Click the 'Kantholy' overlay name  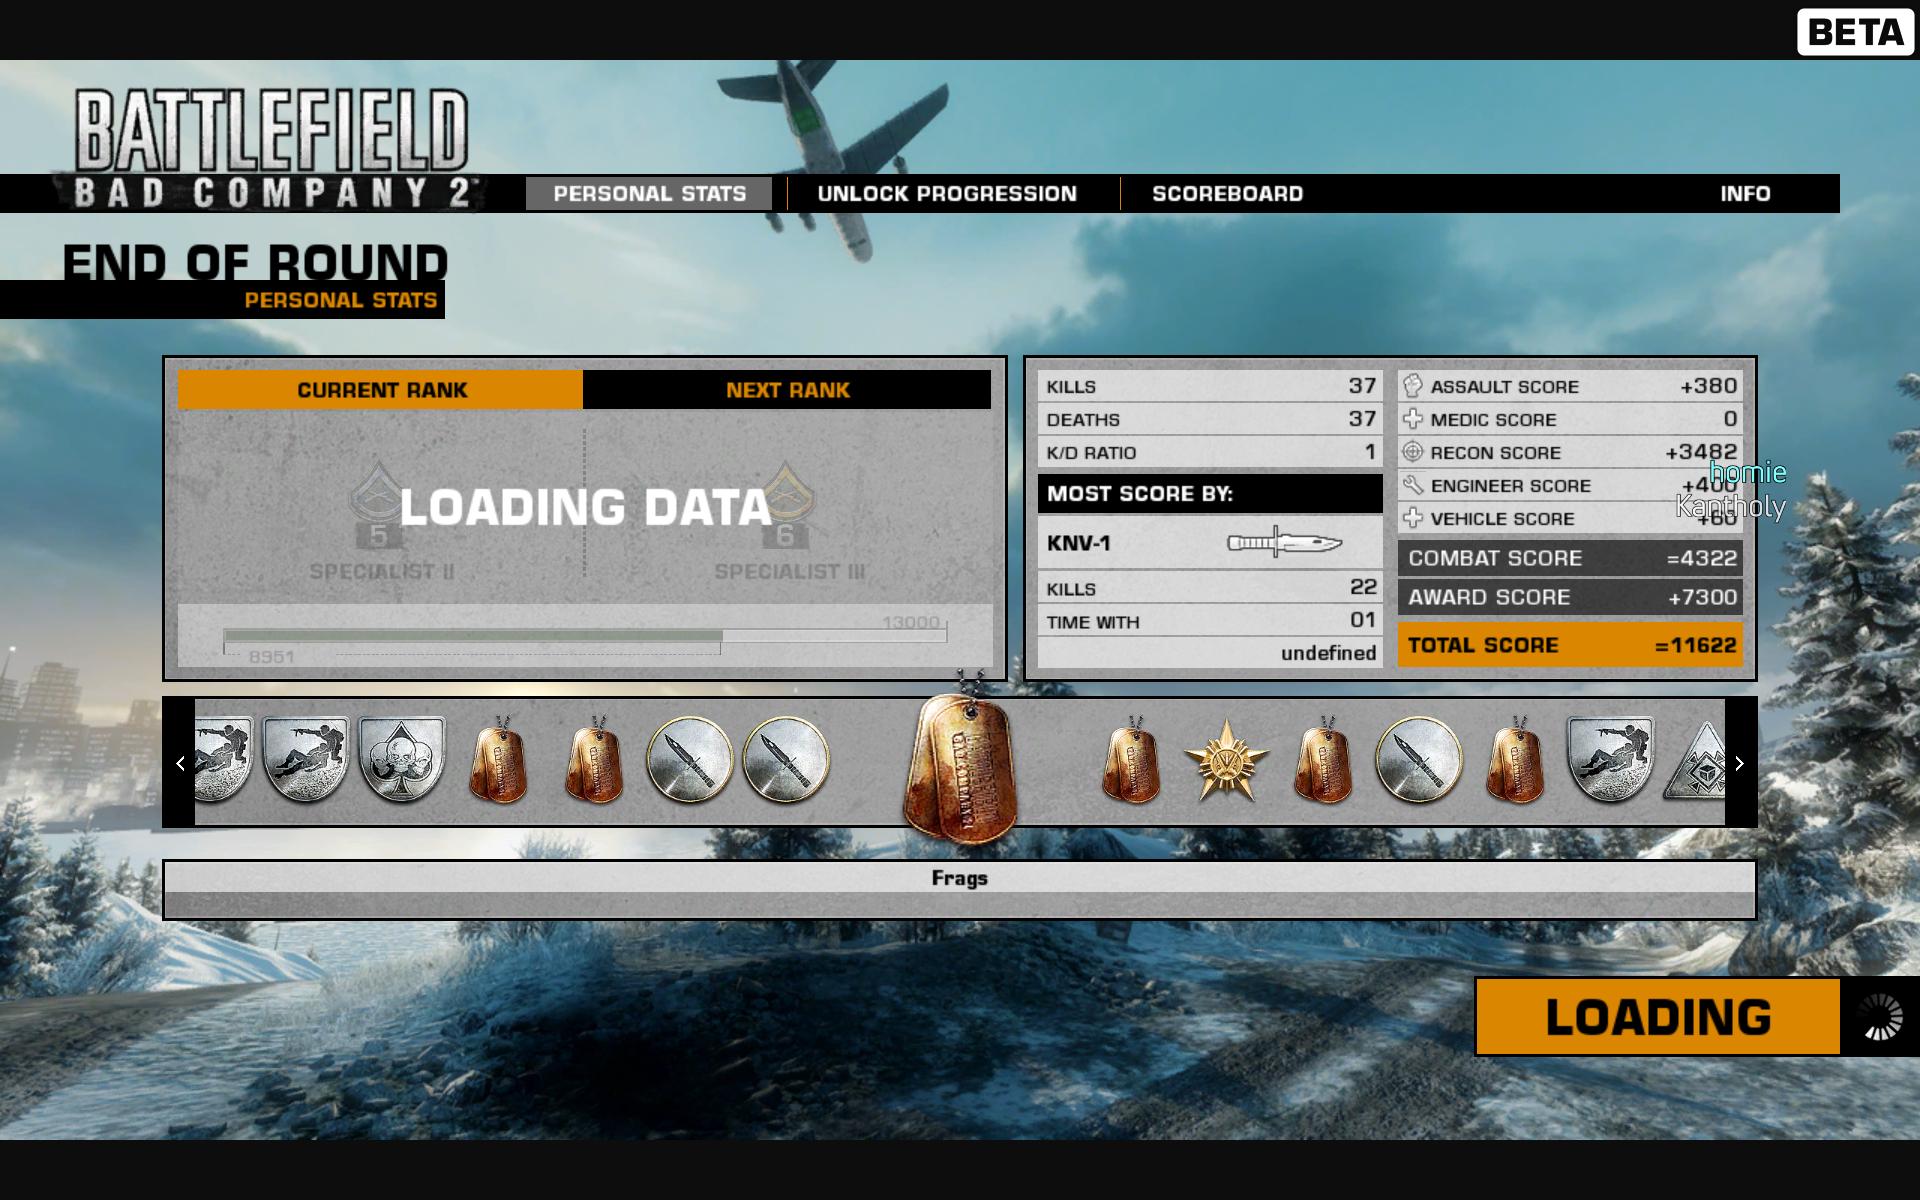coord(1731,507)
